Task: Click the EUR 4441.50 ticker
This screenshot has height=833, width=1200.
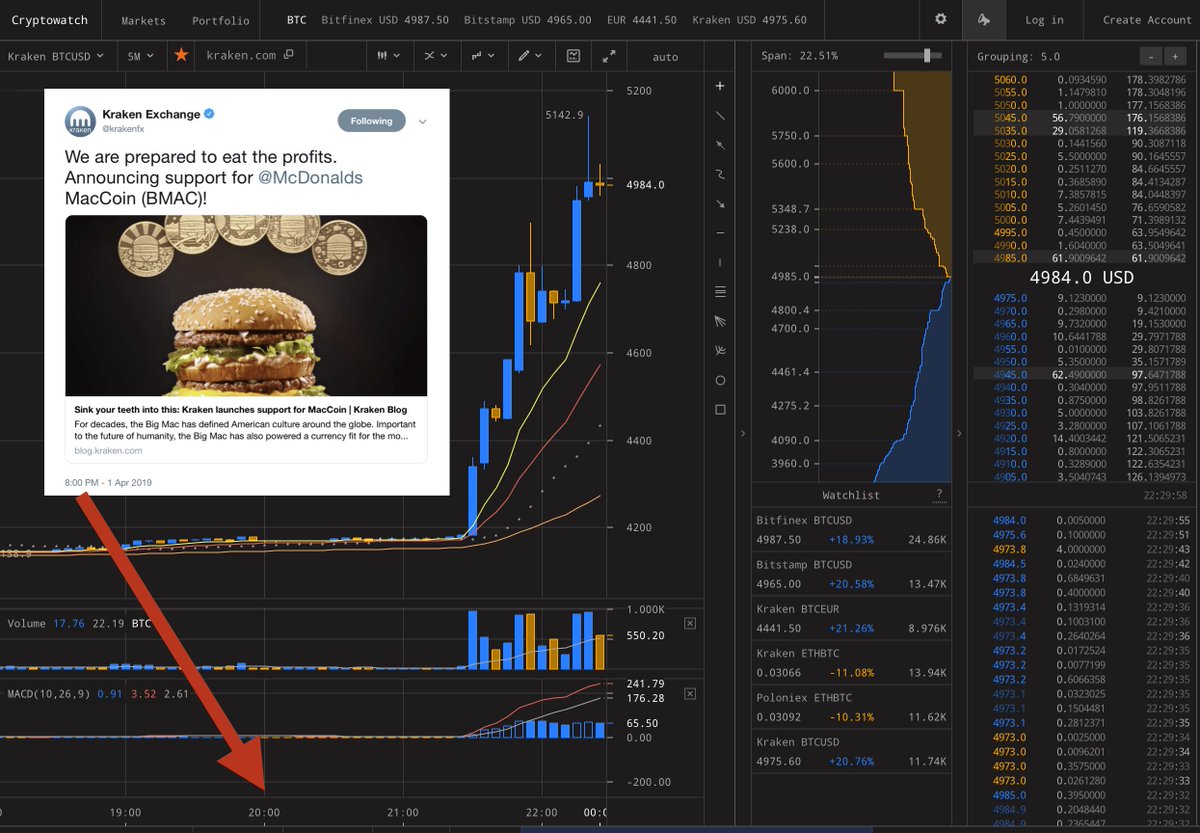Action: (641, 20)
